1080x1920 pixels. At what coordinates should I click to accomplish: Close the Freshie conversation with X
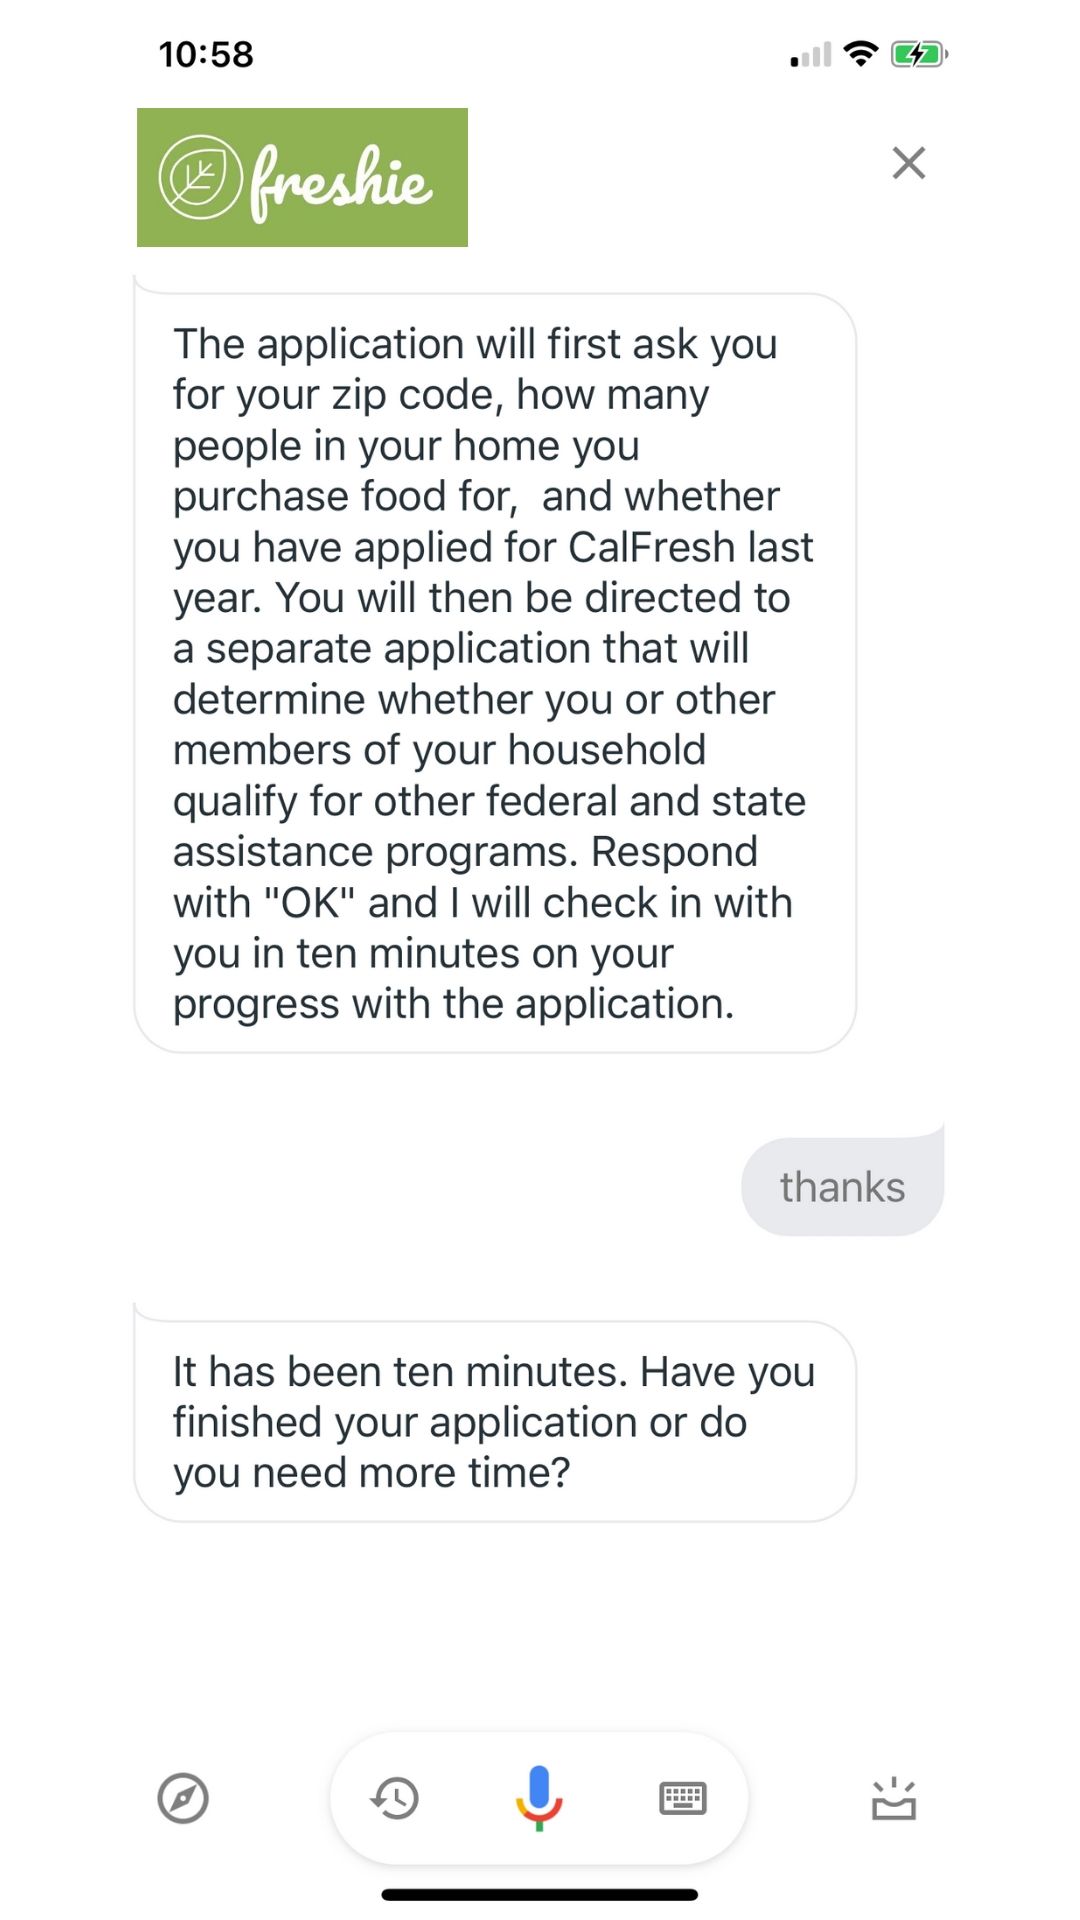(x=909, y=162)
